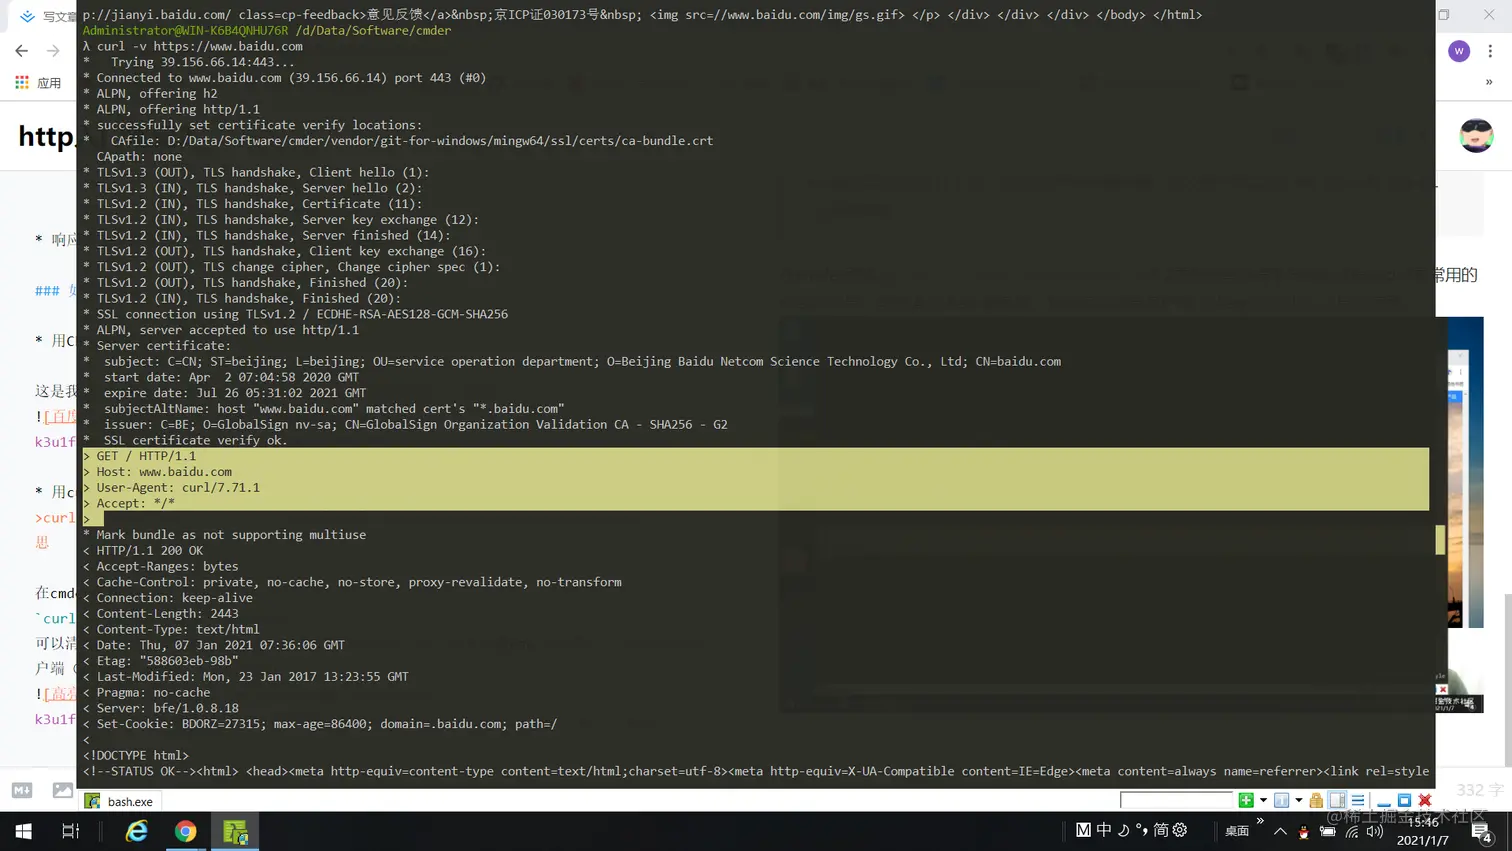This screenshot has width=1512, height=851.
Task: Click the insert image icon in the editor
Action: [x=62, y=790]
